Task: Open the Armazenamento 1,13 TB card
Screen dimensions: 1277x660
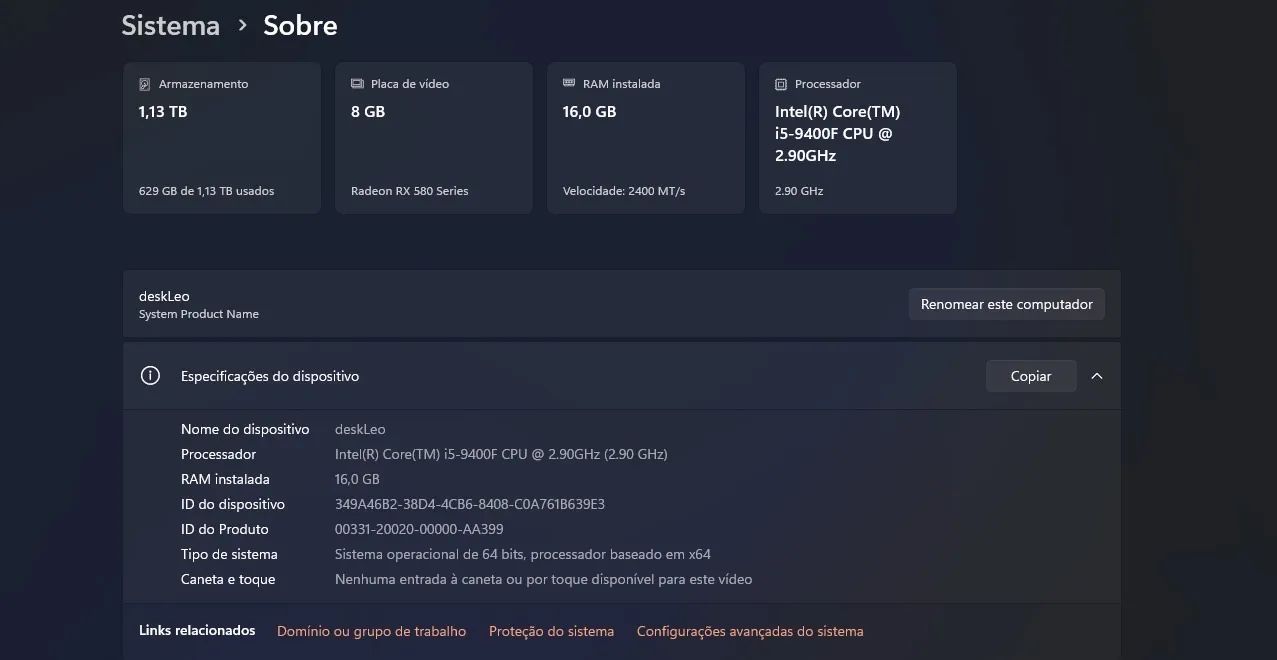Action: (x=222, y=138)
